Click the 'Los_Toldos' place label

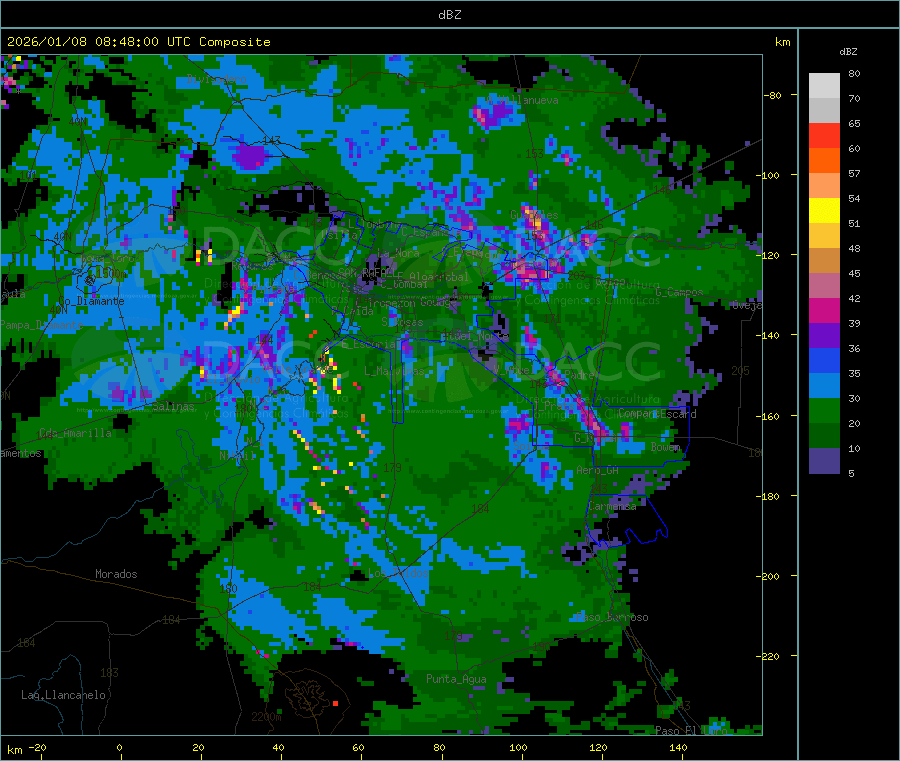[398, 573]
